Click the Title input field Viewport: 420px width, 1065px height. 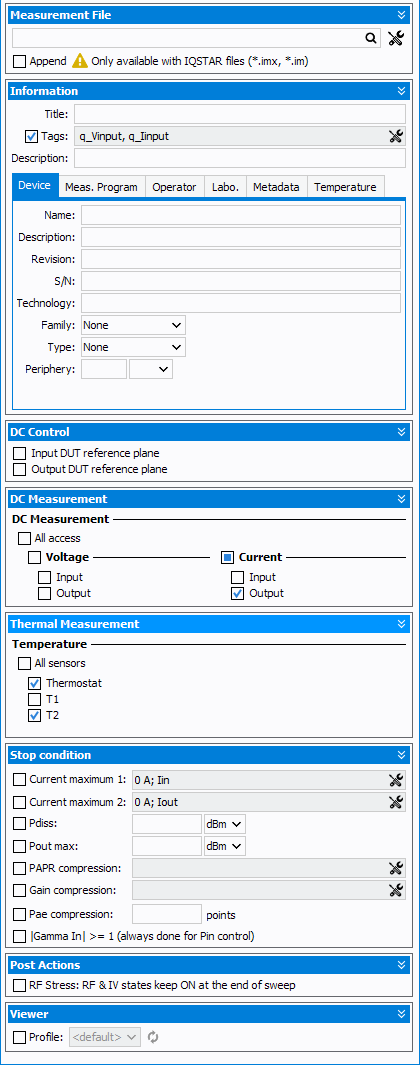[x=240, y=114]
